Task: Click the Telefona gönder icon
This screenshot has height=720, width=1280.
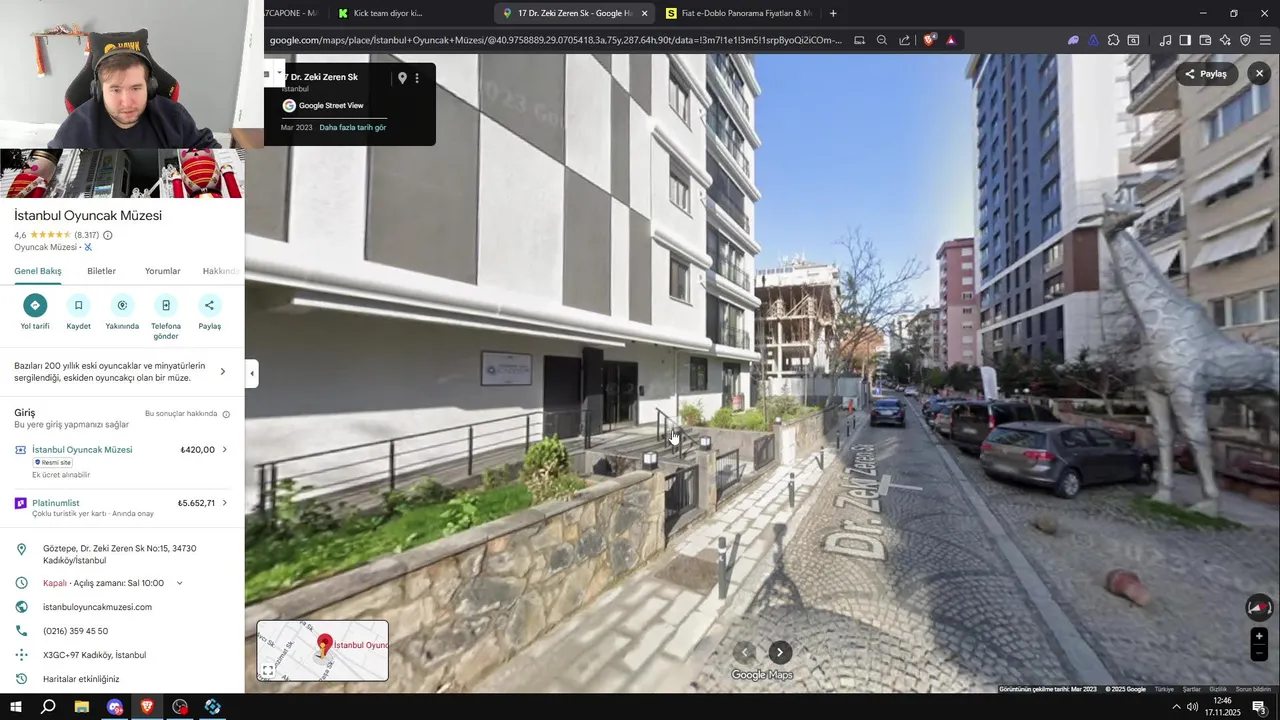Action: (166, 305)
